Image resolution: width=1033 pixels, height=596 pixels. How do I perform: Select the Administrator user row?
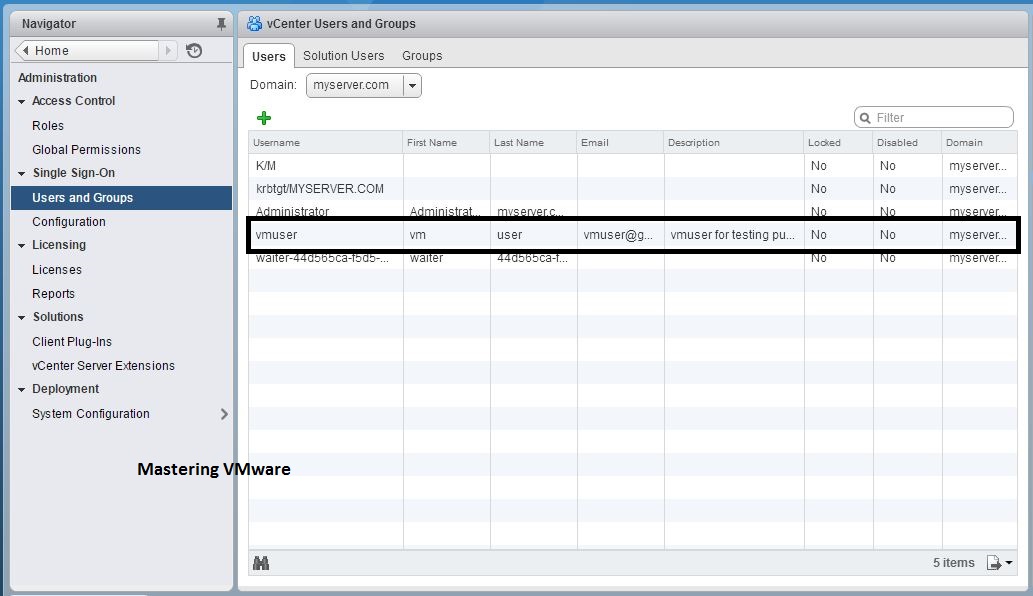(x=632, y=211)
